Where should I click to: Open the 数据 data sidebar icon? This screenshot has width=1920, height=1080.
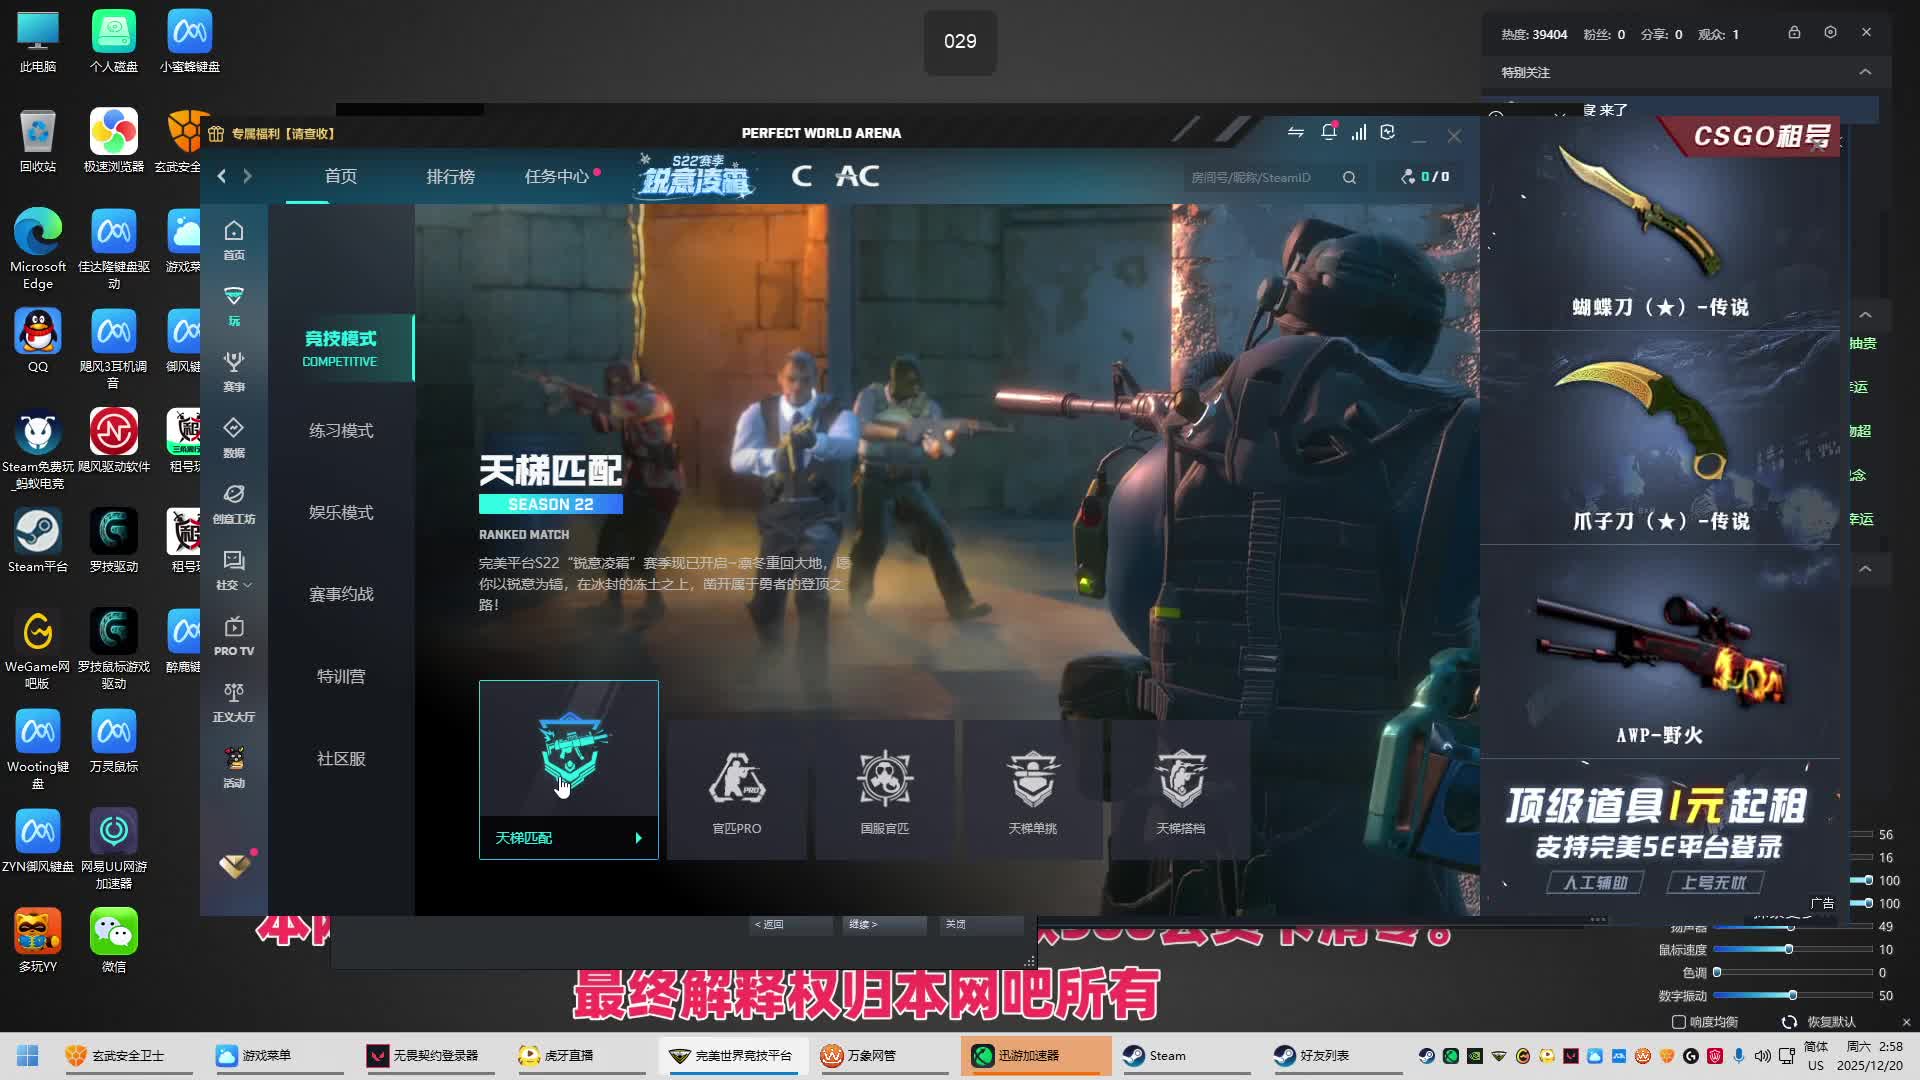234,436
